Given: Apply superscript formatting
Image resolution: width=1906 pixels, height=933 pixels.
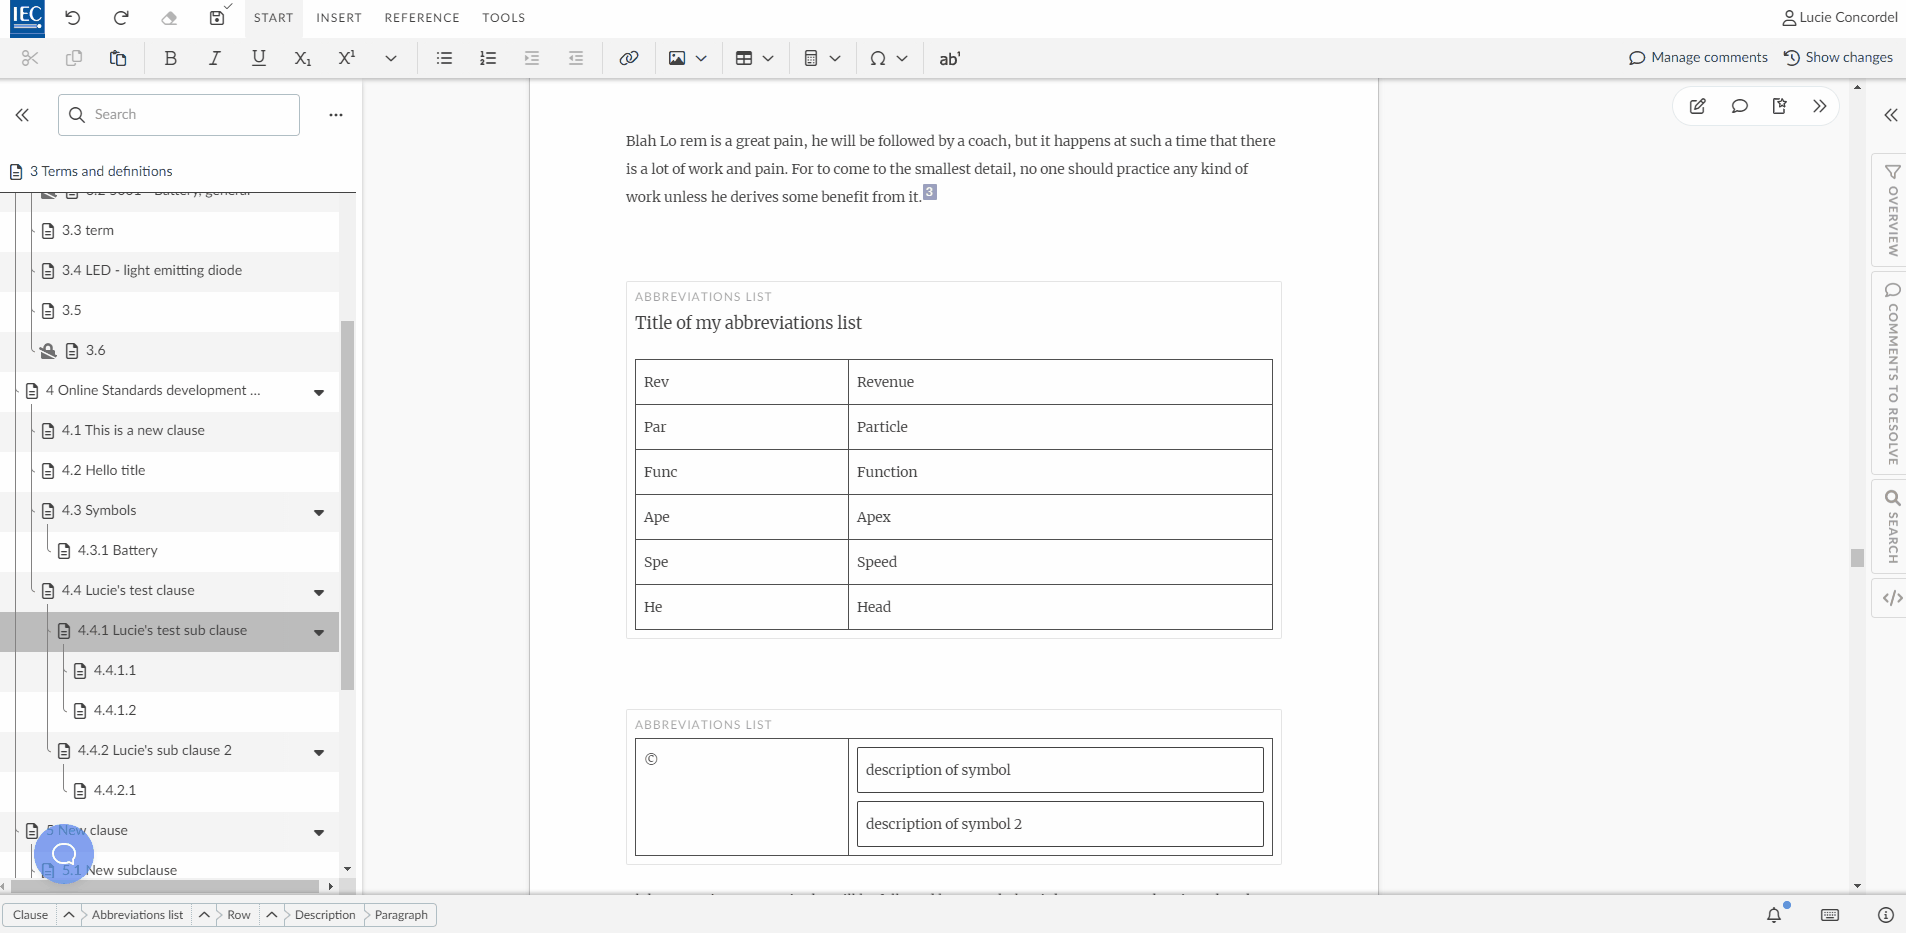Looking at the screenshot, I should (x=347, y=58).
